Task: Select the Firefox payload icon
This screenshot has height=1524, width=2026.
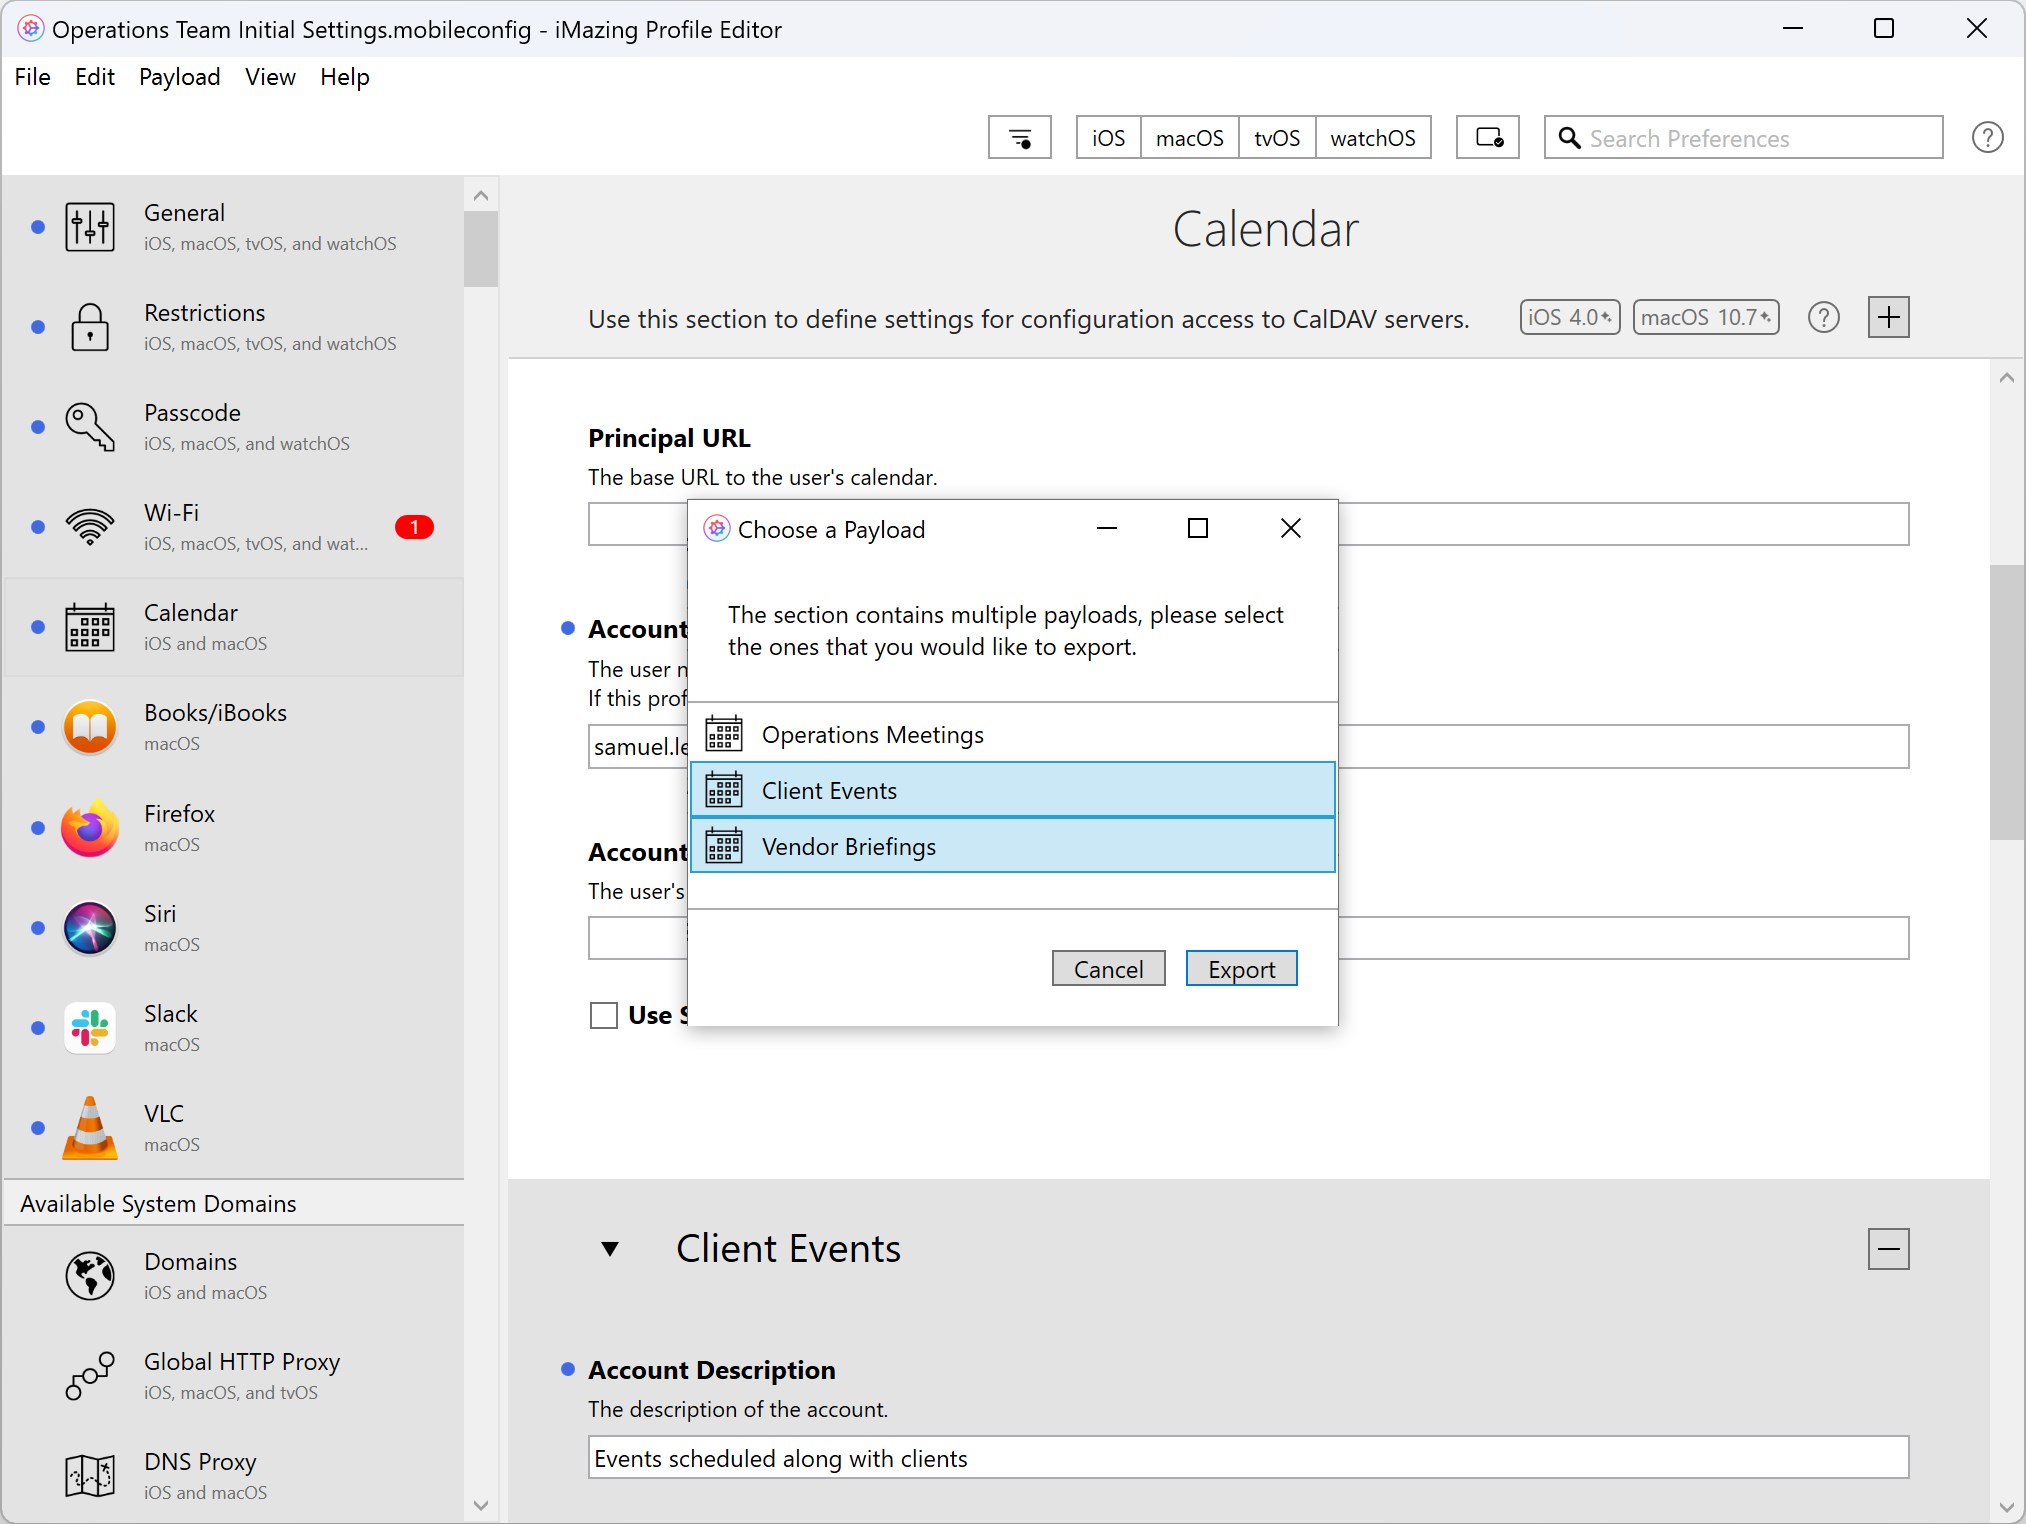Action: [90, 828]
